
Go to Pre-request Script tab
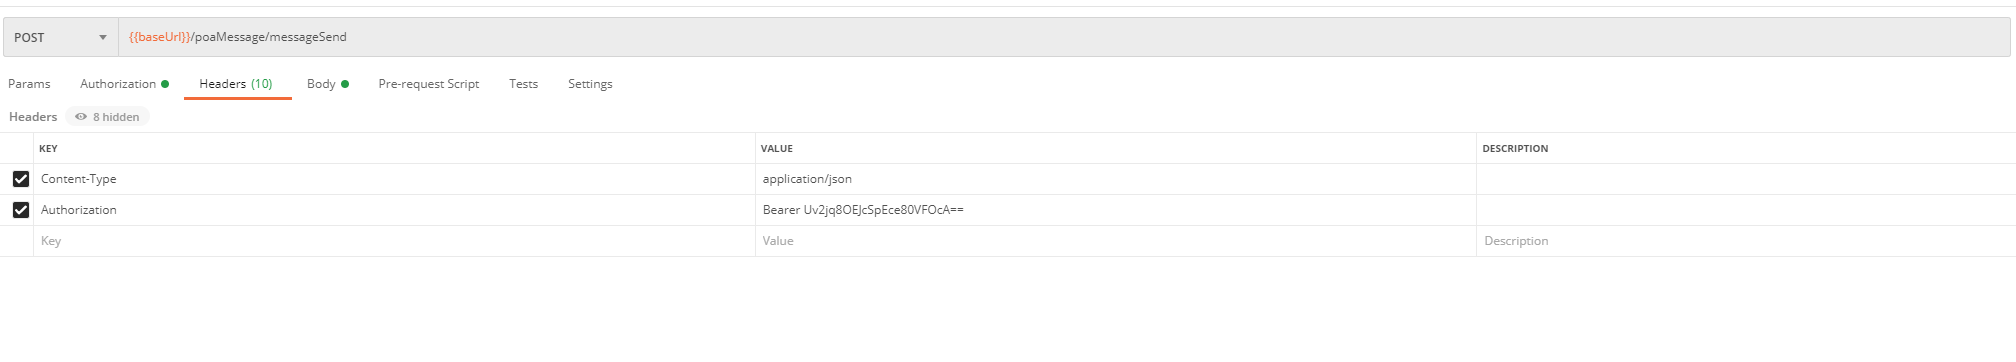429,84
